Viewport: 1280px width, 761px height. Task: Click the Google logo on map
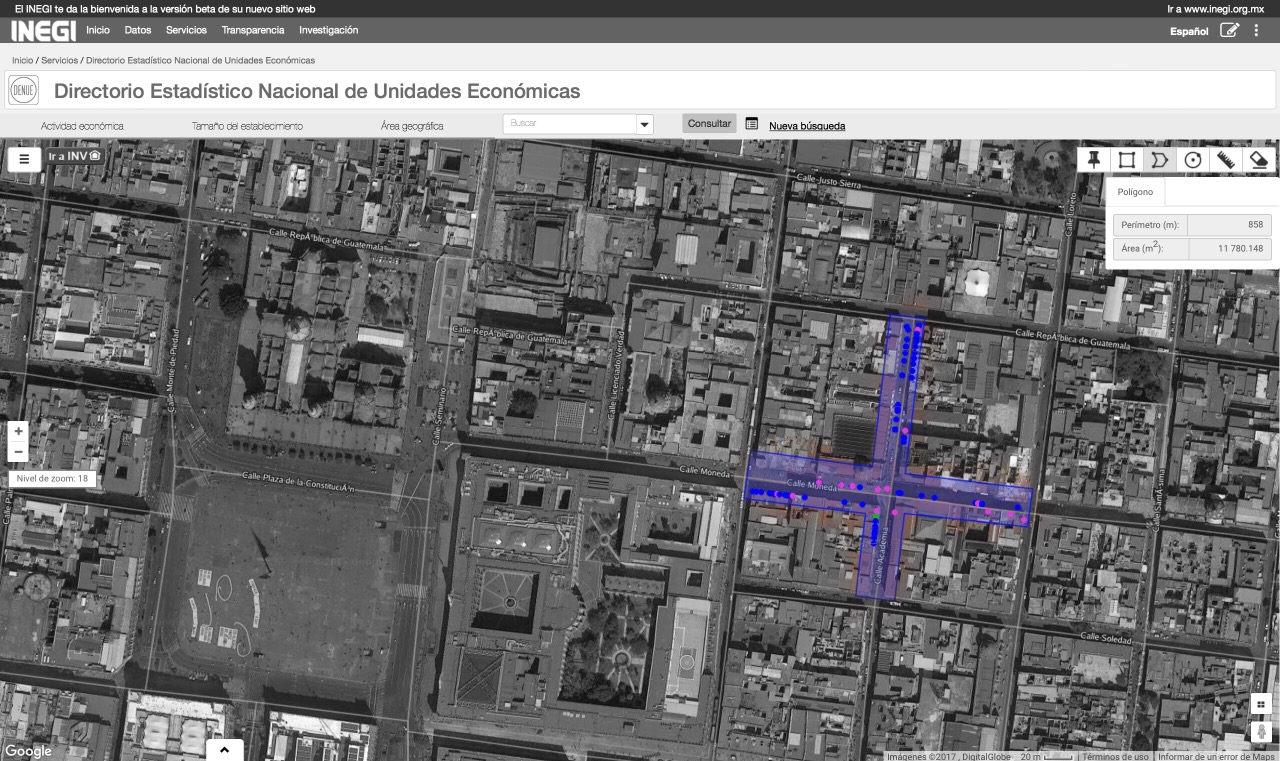[29, 751]
